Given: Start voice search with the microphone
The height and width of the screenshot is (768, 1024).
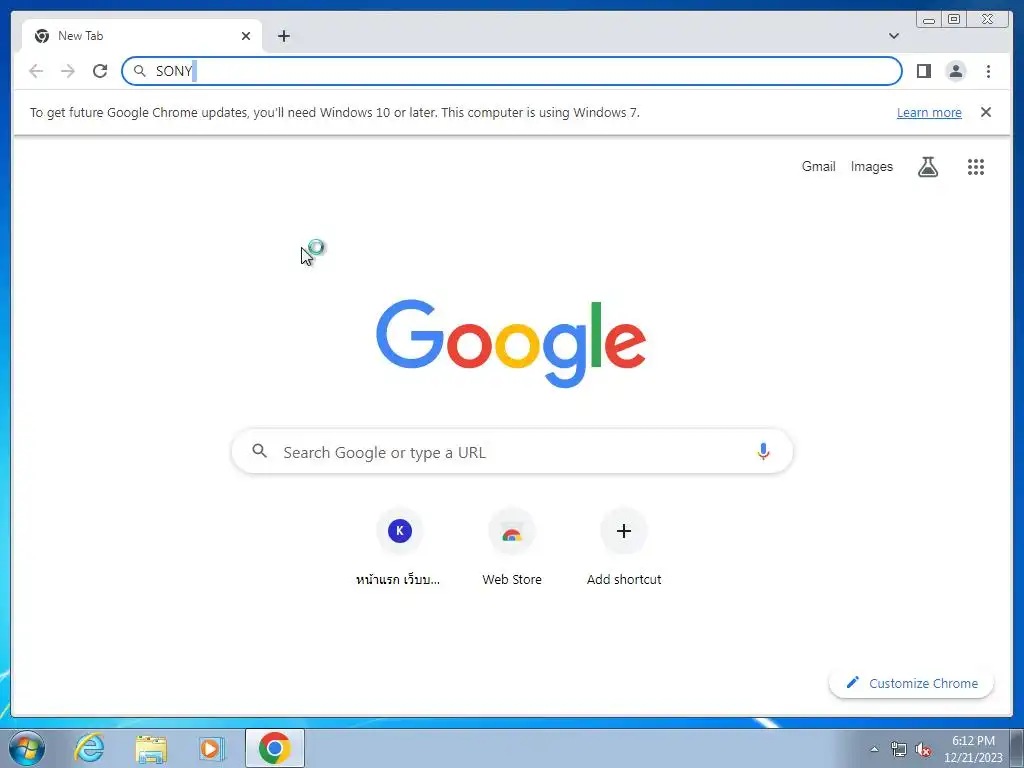Looking at the screenshot, I should click(x=763, y=451).
